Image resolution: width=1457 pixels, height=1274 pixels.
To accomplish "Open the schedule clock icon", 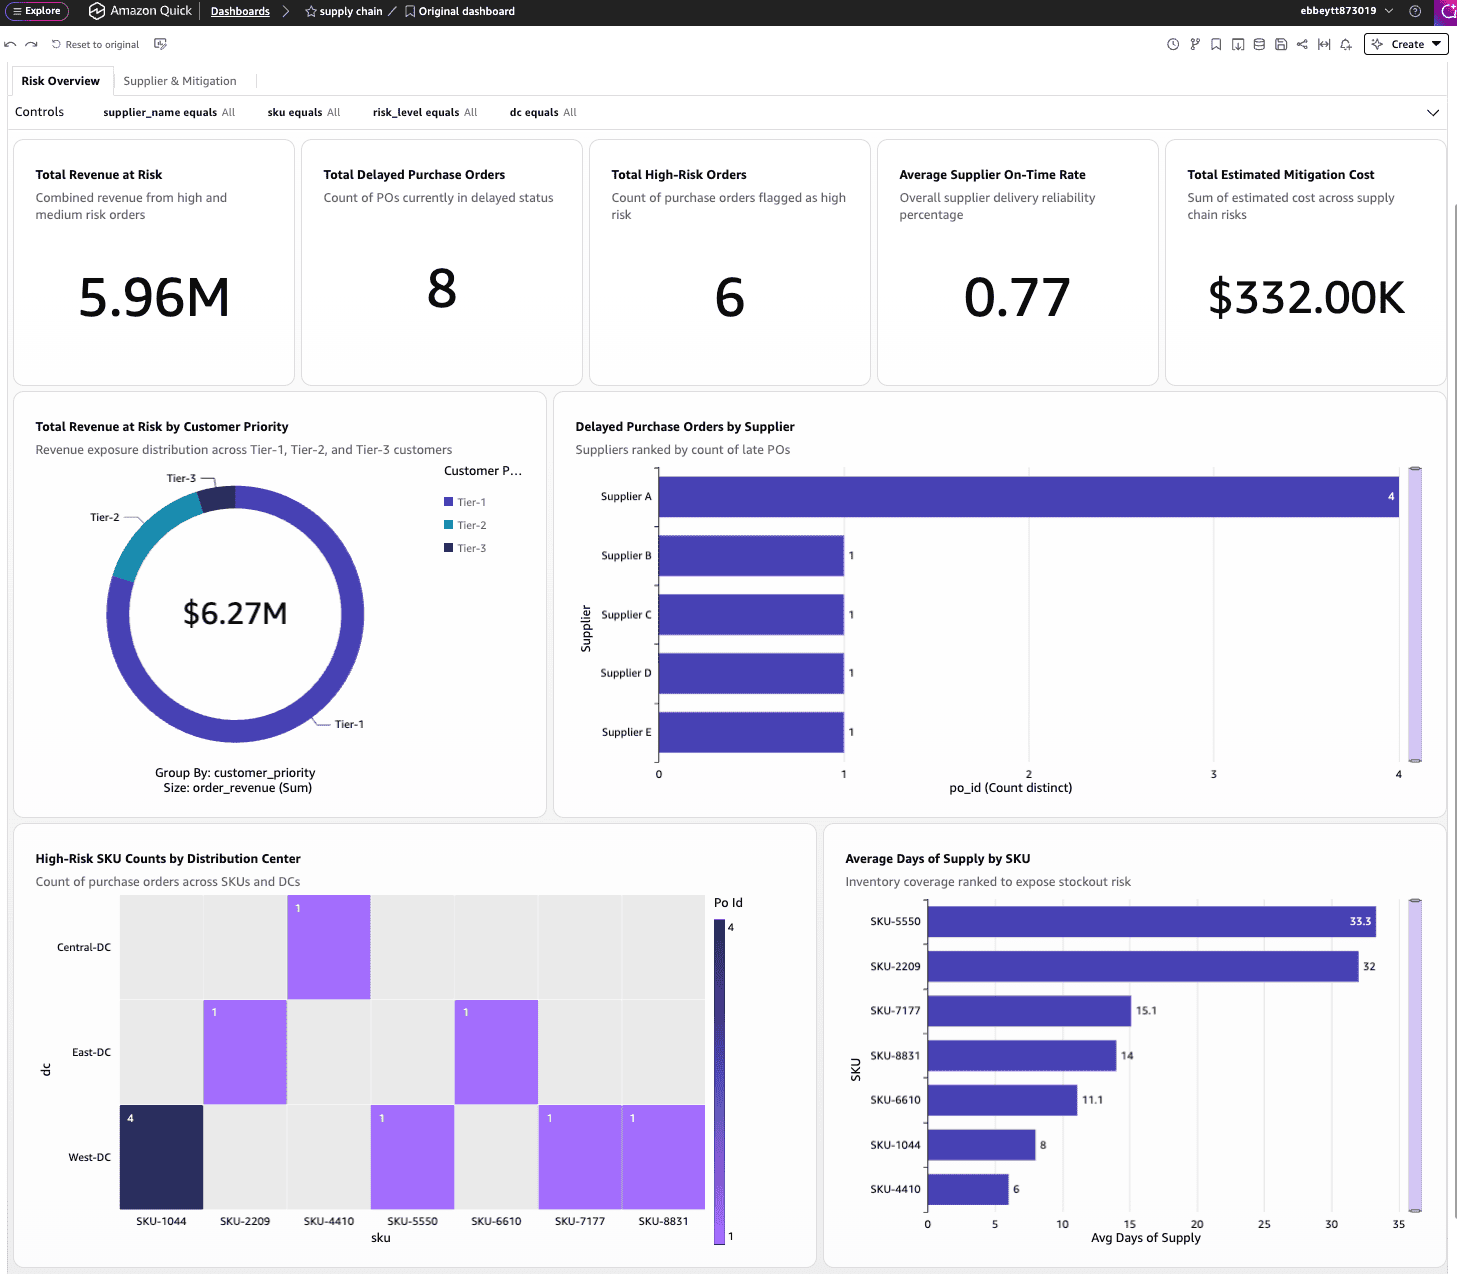I will 1173,44.
